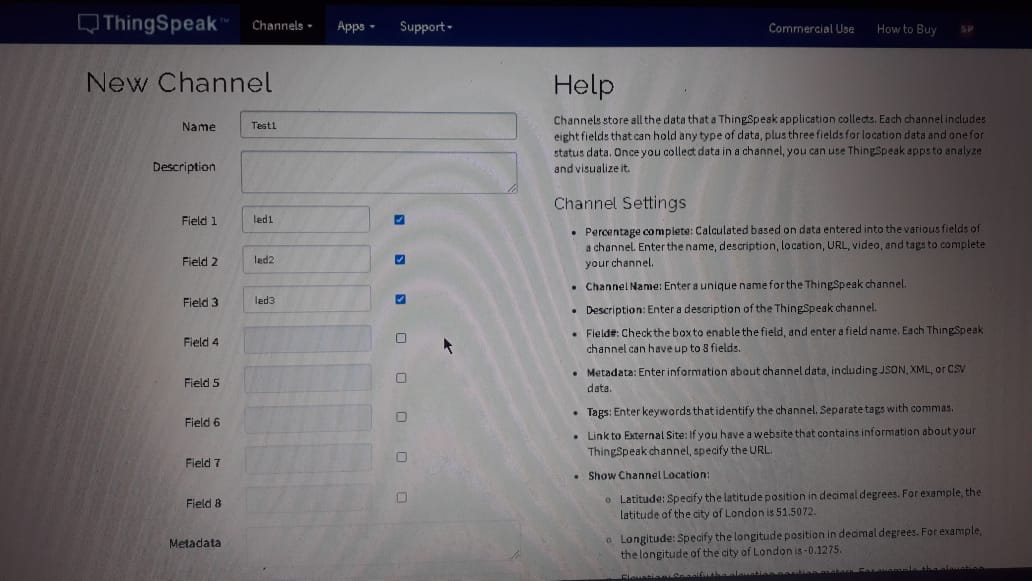Click the 'Show Channel Location:' help term
The width and height of the screenshot is (1032, 581).
(x=649, y=475)
